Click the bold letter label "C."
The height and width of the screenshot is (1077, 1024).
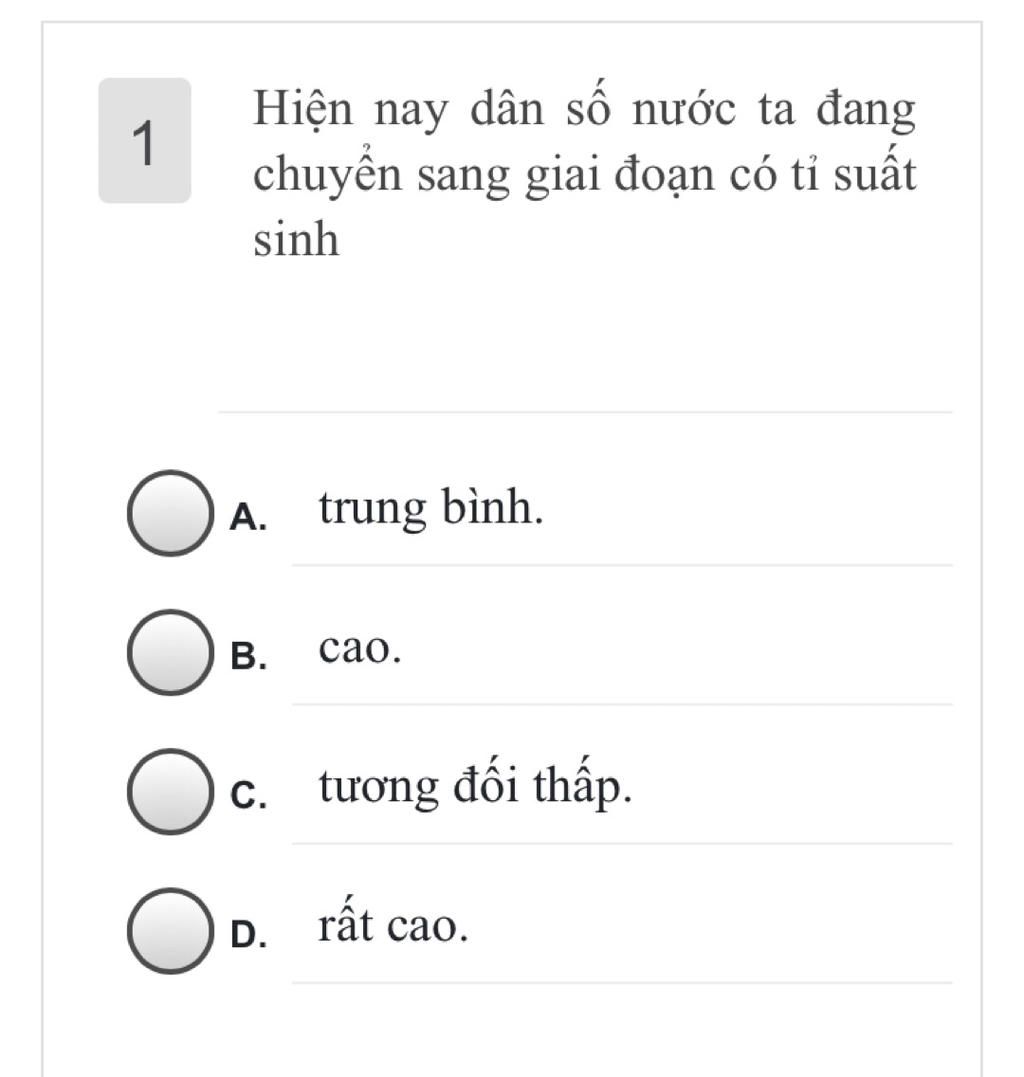pos(248,795)
